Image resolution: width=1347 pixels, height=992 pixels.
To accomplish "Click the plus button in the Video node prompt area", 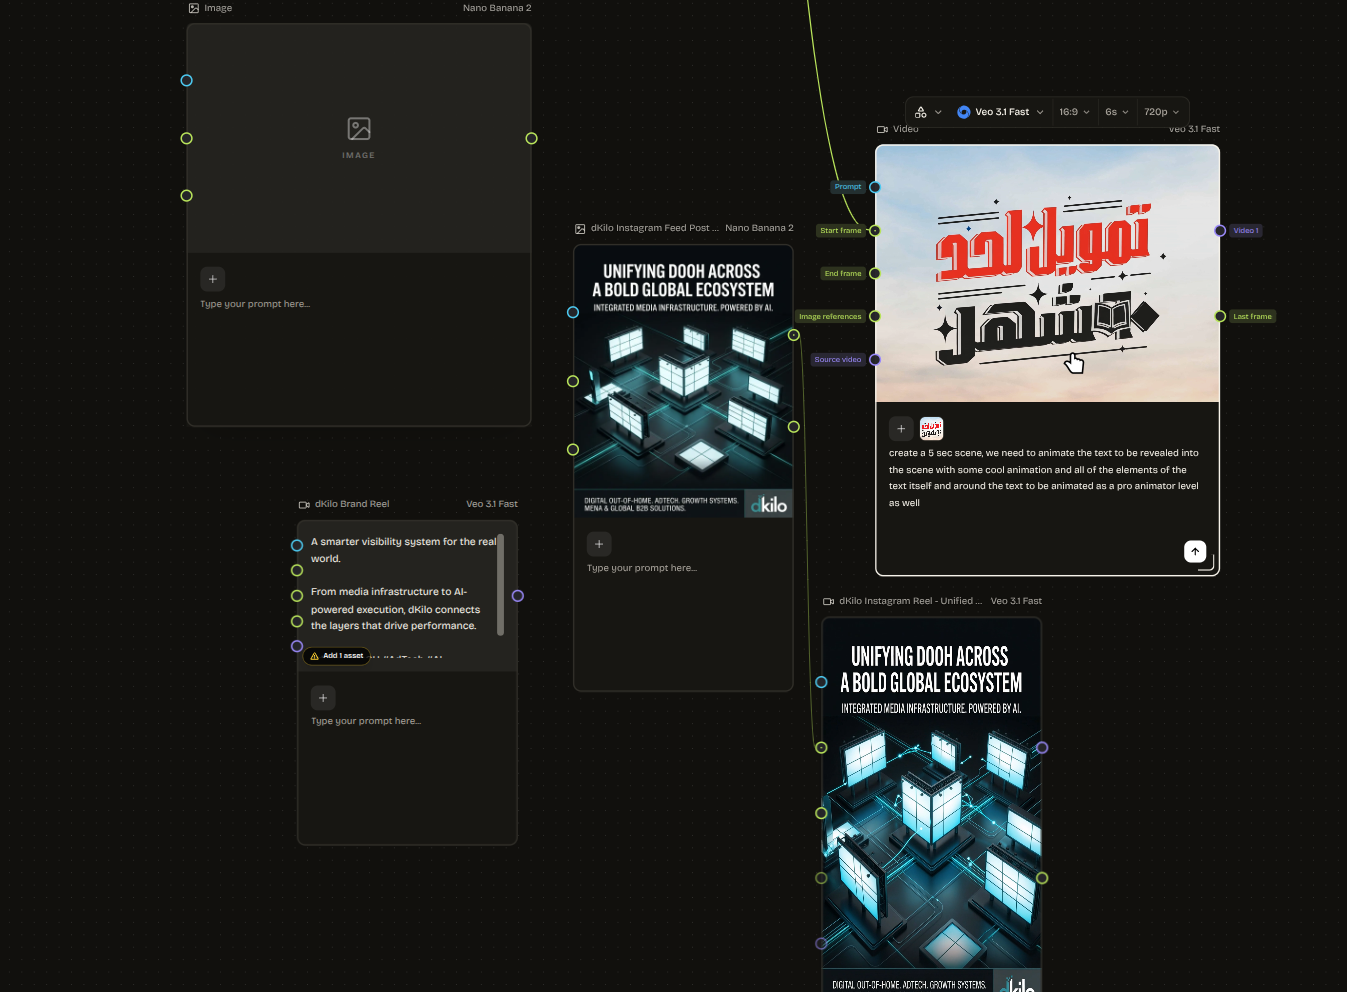I will 901,429.
